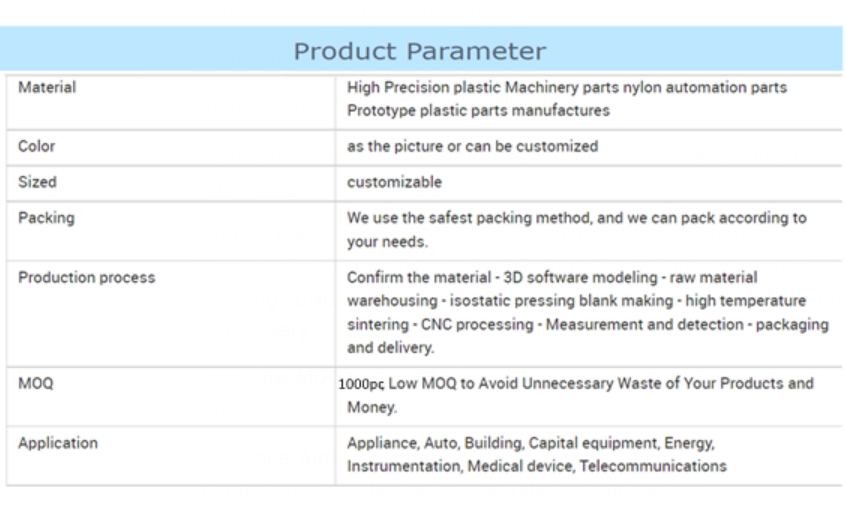Select the Application row label
The height and width of the screenshot is (517, 846).
coord(58,443)
